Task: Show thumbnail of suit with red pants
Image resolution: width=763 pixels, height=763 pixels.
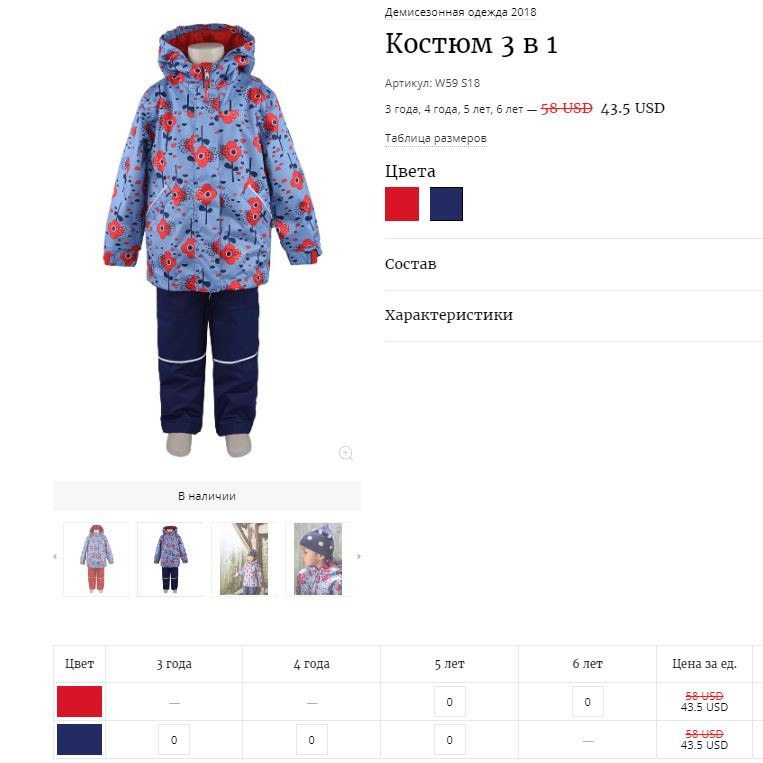Action: click(96, 559)
